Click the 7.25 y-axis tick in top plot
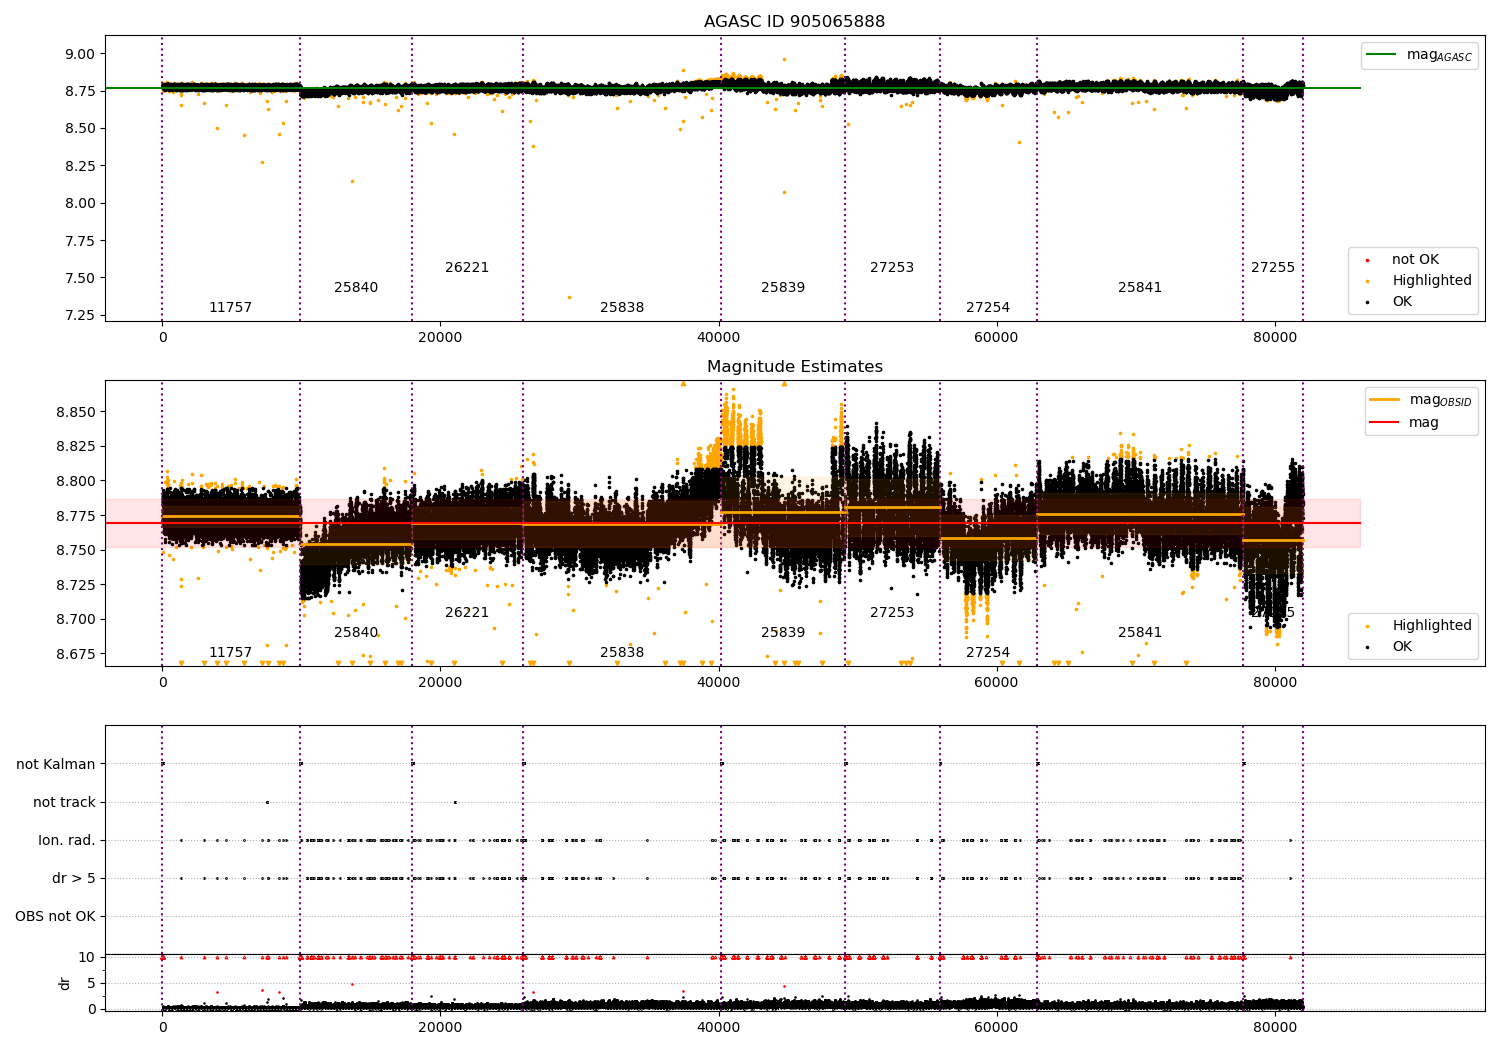 [x=79, y=316]
